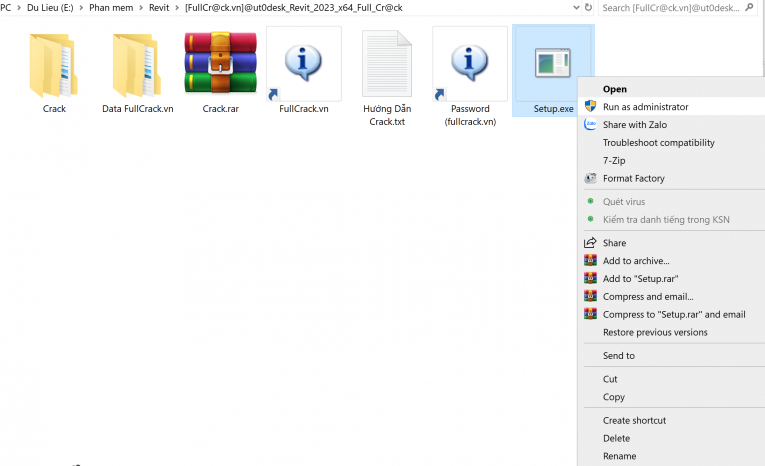Choose Cut in context menu
The image size is (765, 466).
click(x=671, y=379)
